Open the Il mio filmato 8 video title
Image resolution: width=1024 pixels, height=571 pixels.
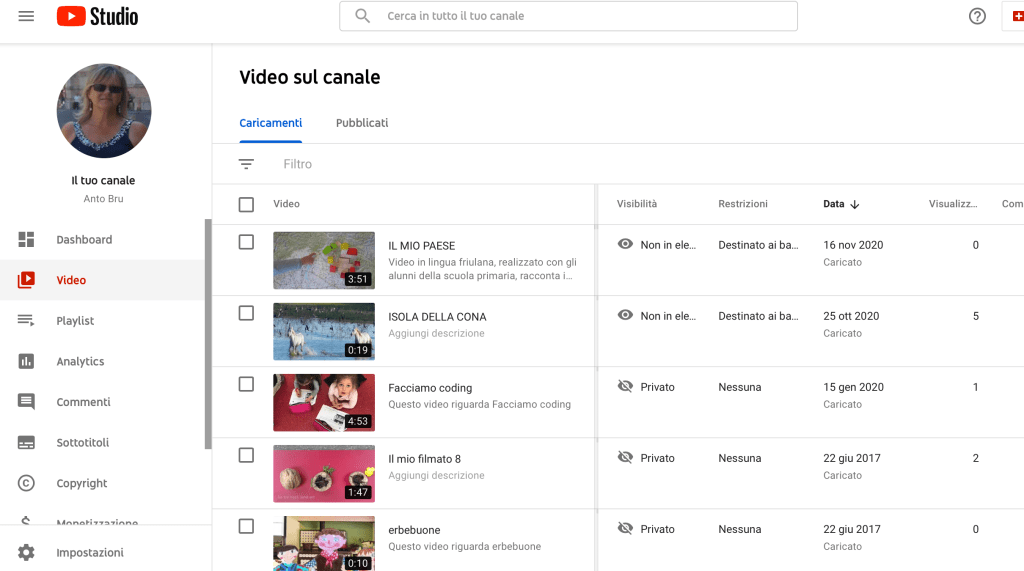424,459
